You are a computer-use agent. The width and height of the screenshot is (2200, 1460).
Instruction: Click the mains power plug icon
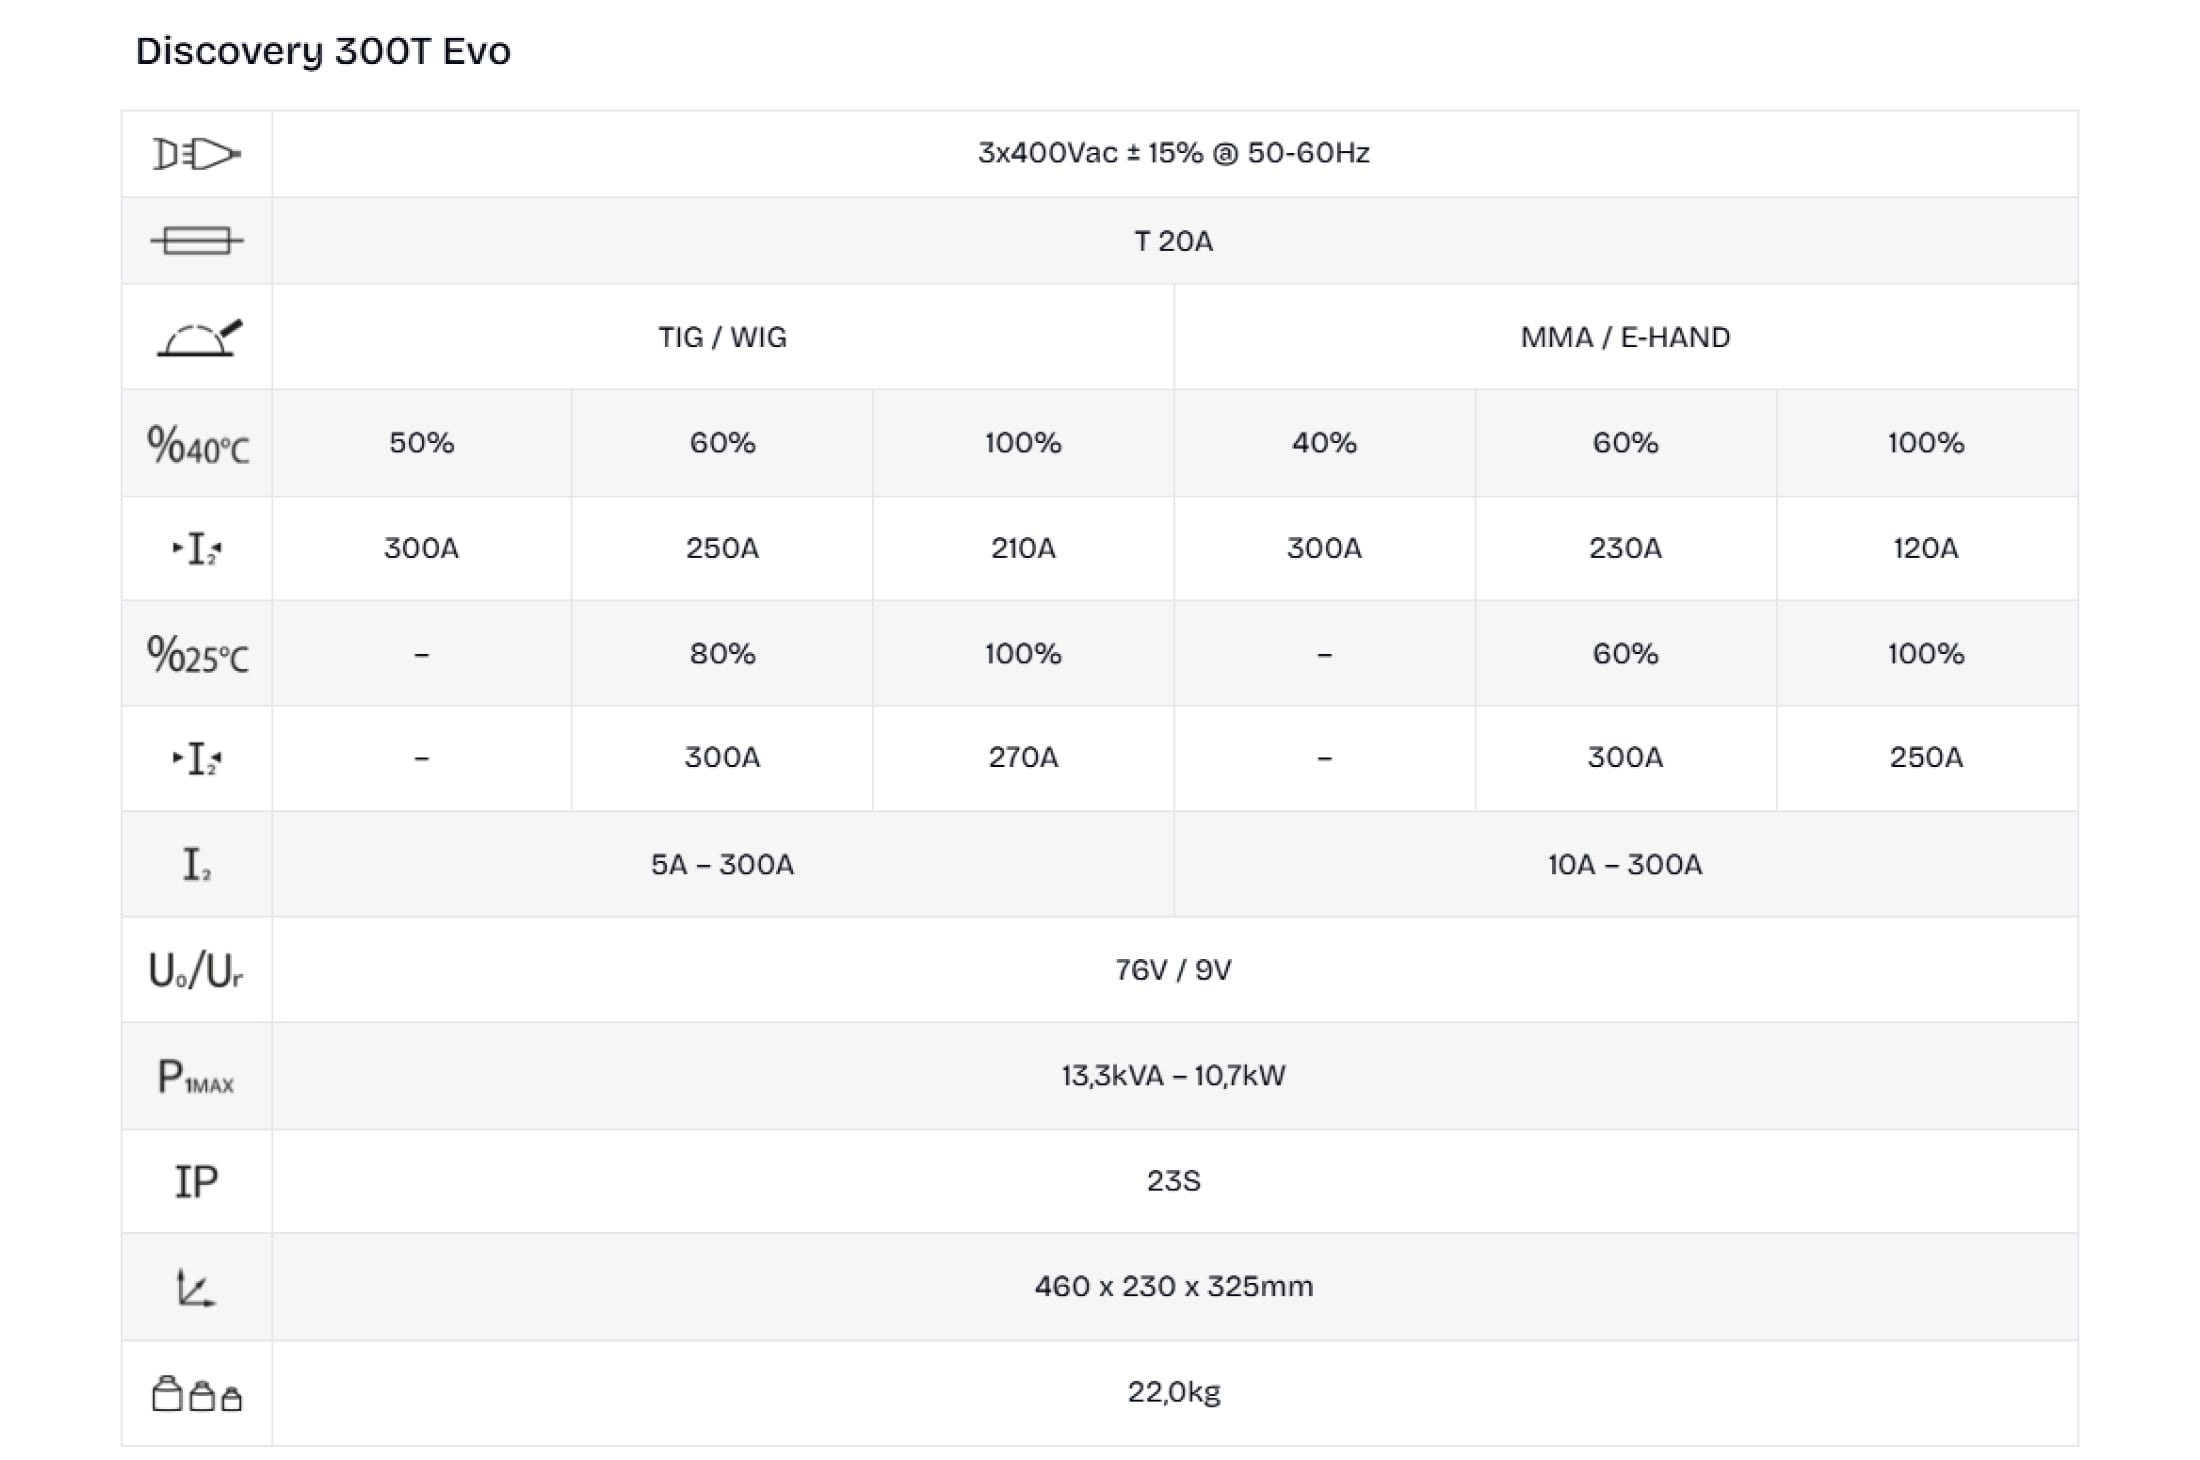pos(196,154)
